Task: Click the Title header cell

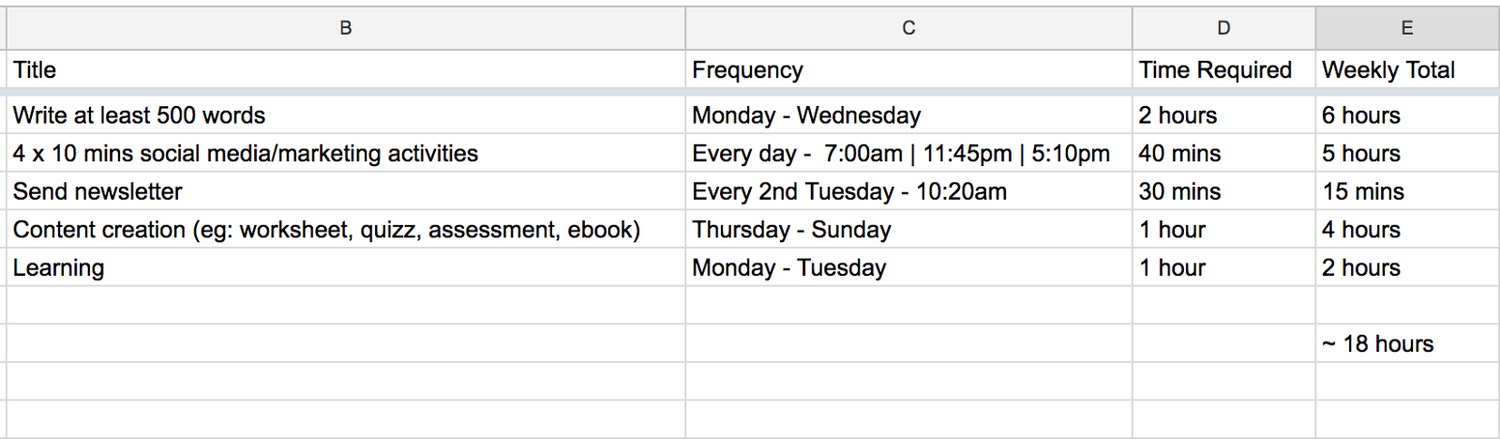Action: 346,70
